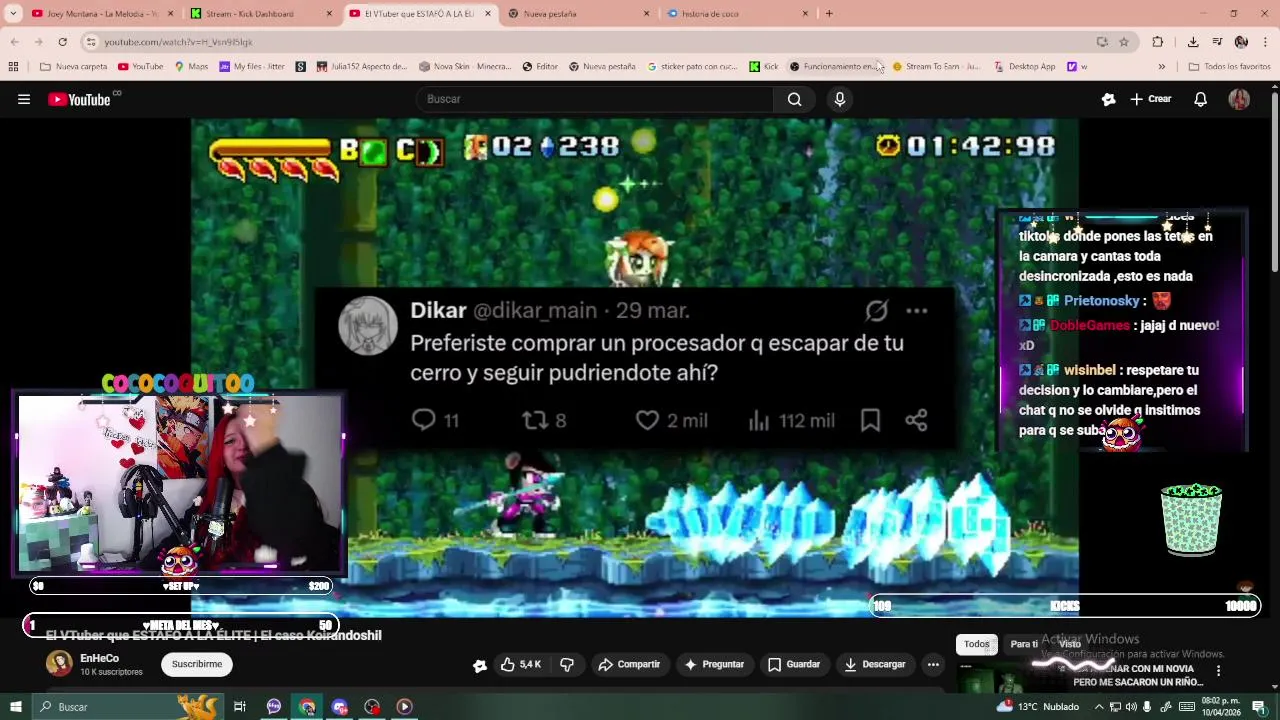This screenshot has width=1280, height=720.
Task: Click the Thanks heart icon beside likes
Action: tap(480, 665)
